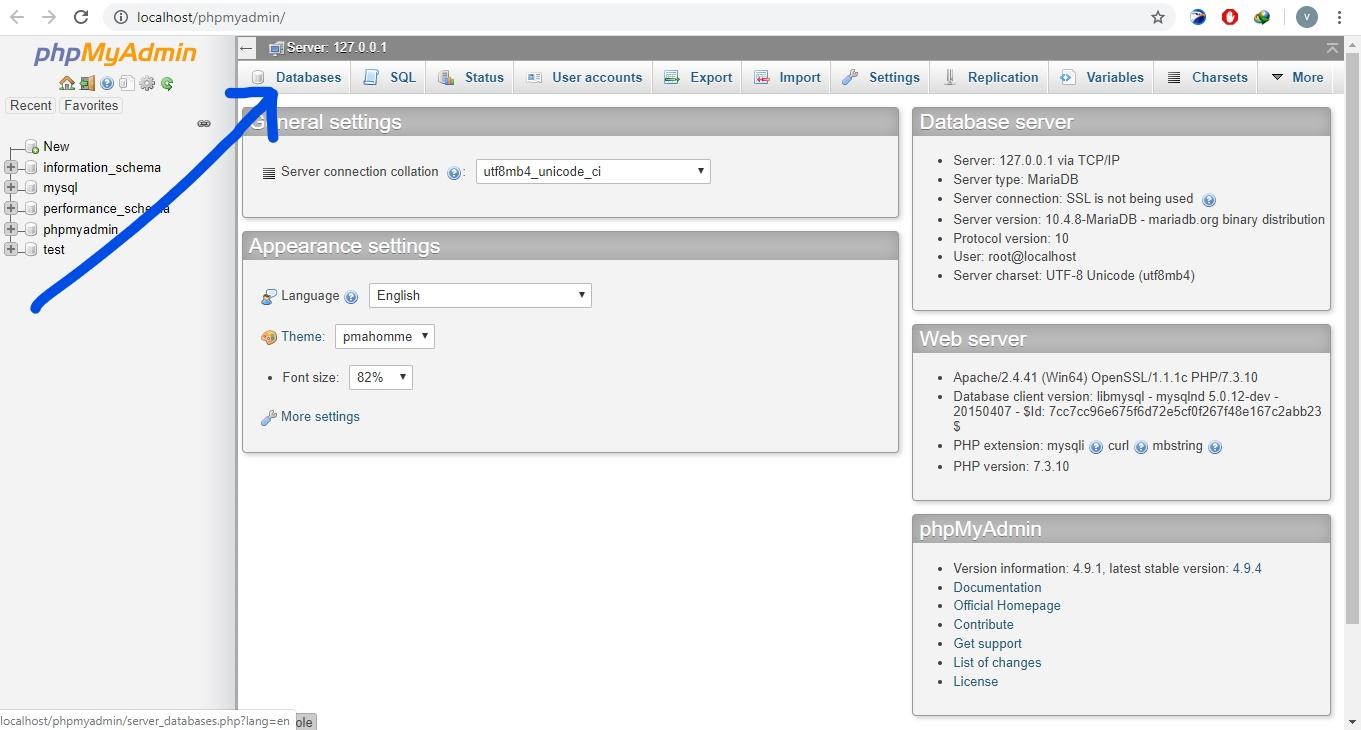Click the Get support link

coord(987,643)
